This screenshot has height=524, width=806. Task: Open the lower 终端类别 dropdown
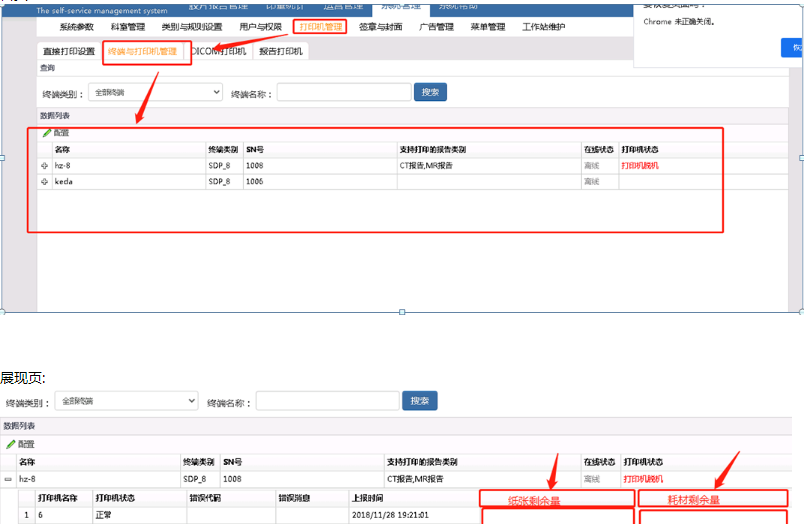(126, 401)
